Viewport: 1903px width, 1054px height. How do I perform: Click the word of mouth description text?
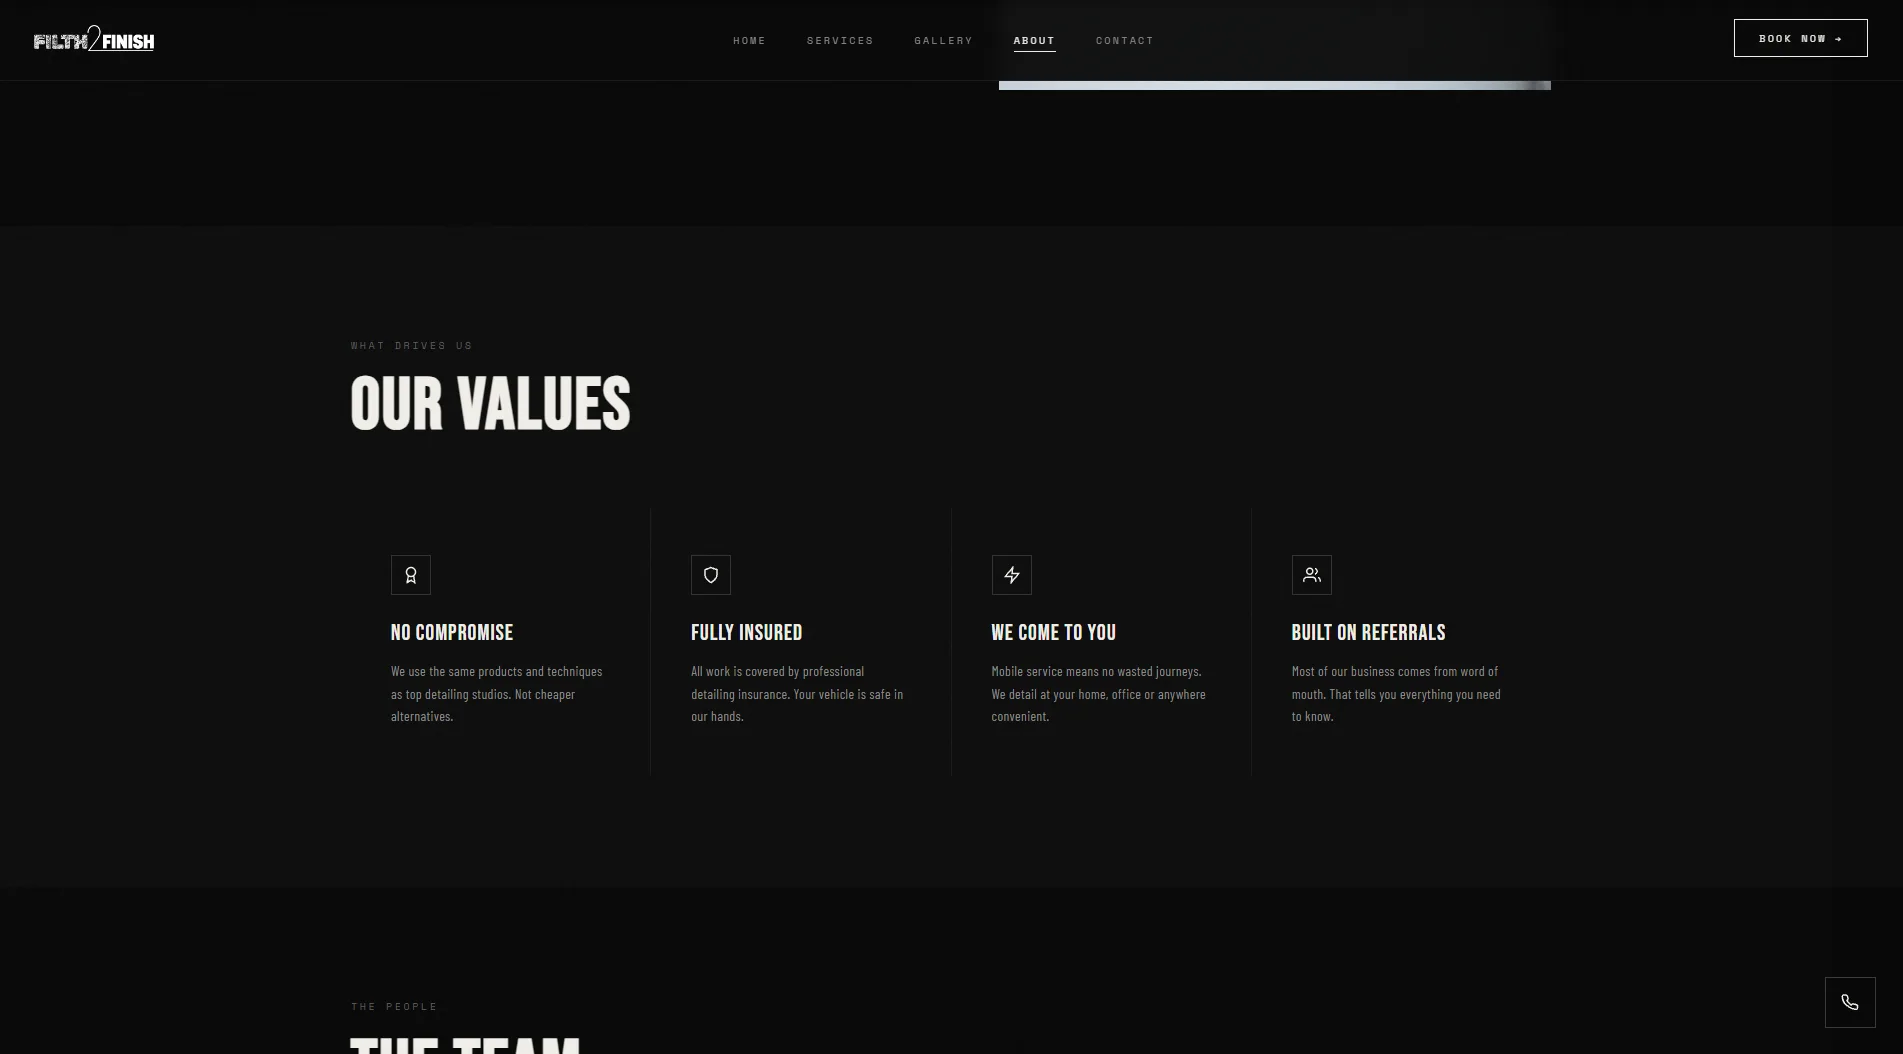click(x=1396, y=694)
